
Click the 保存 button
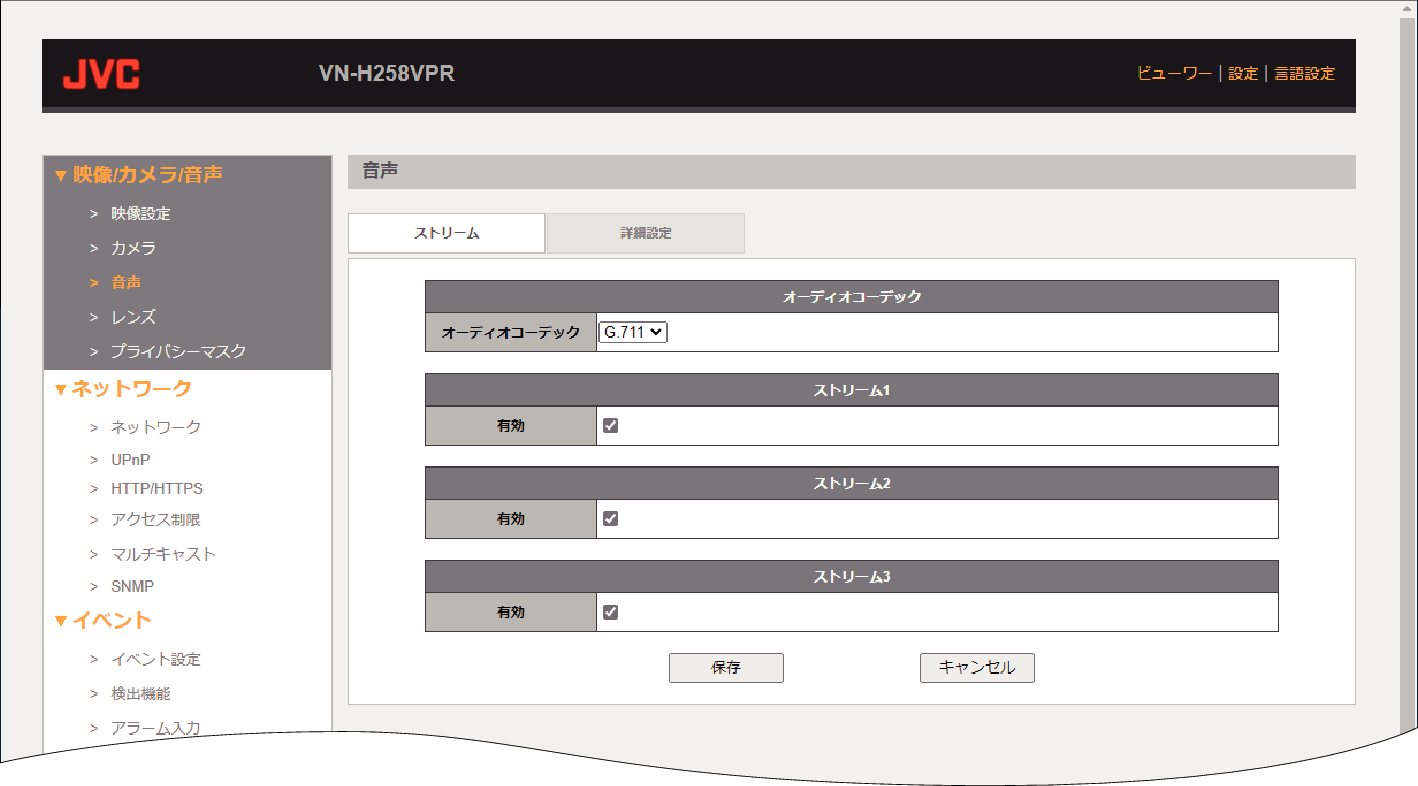[x=726, y=668]
